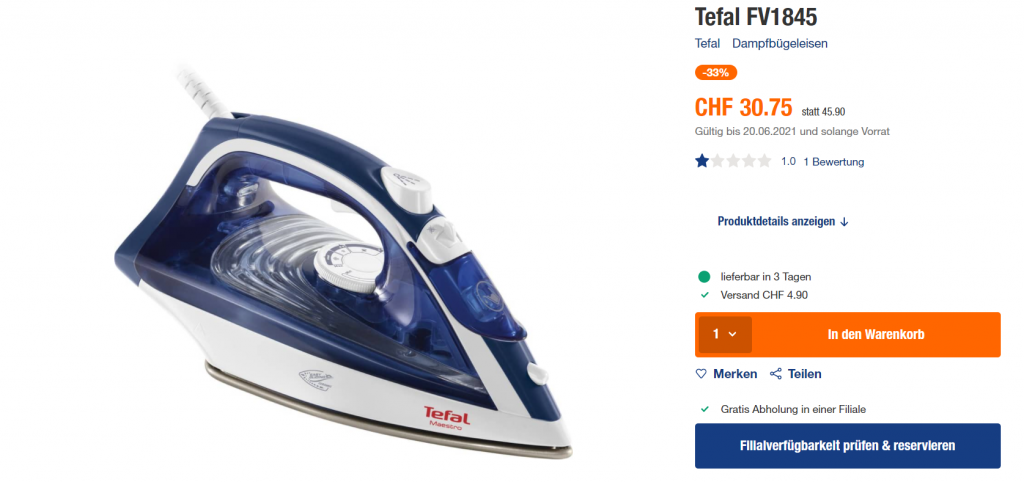The width and height of the screenshot is (1024, 482).
Task: Click the fifth empty rating star
Action: tap(765, 161)
